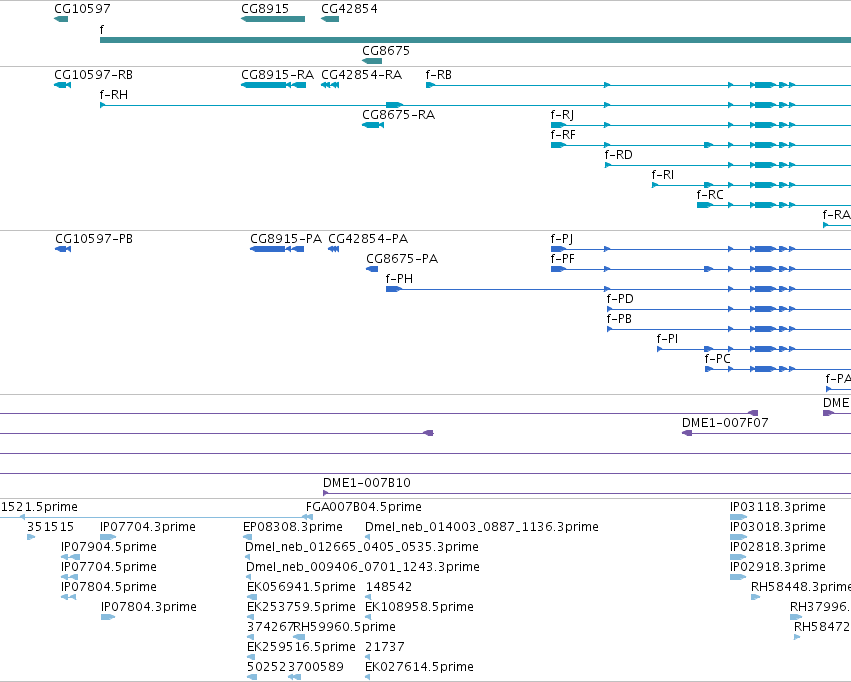Select the IP07804.5prime label
The image size is (851, 682).
point(109,588)
